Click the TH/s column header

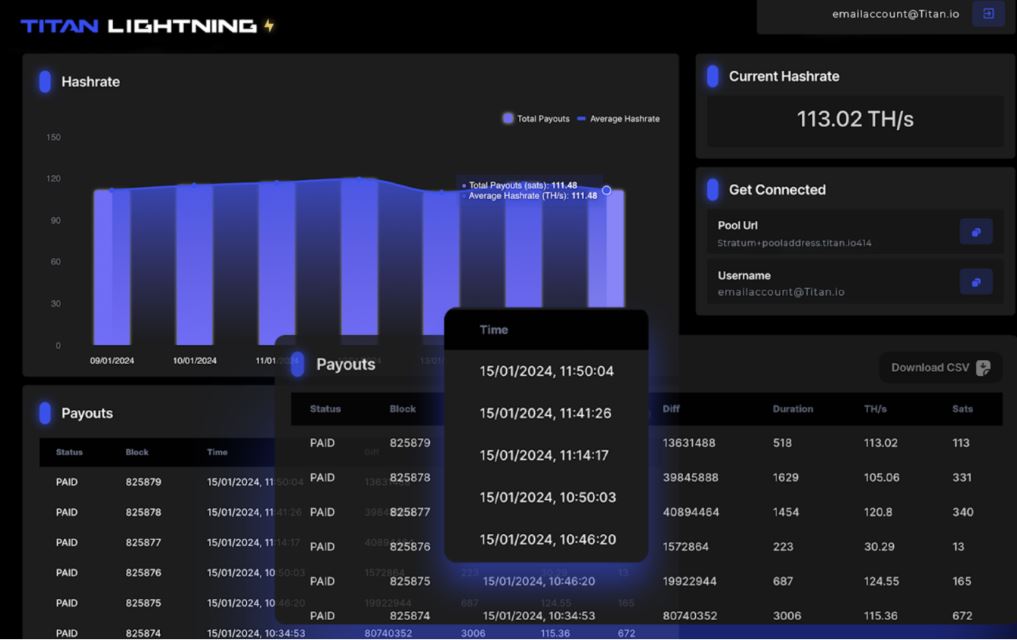[875, 409]
